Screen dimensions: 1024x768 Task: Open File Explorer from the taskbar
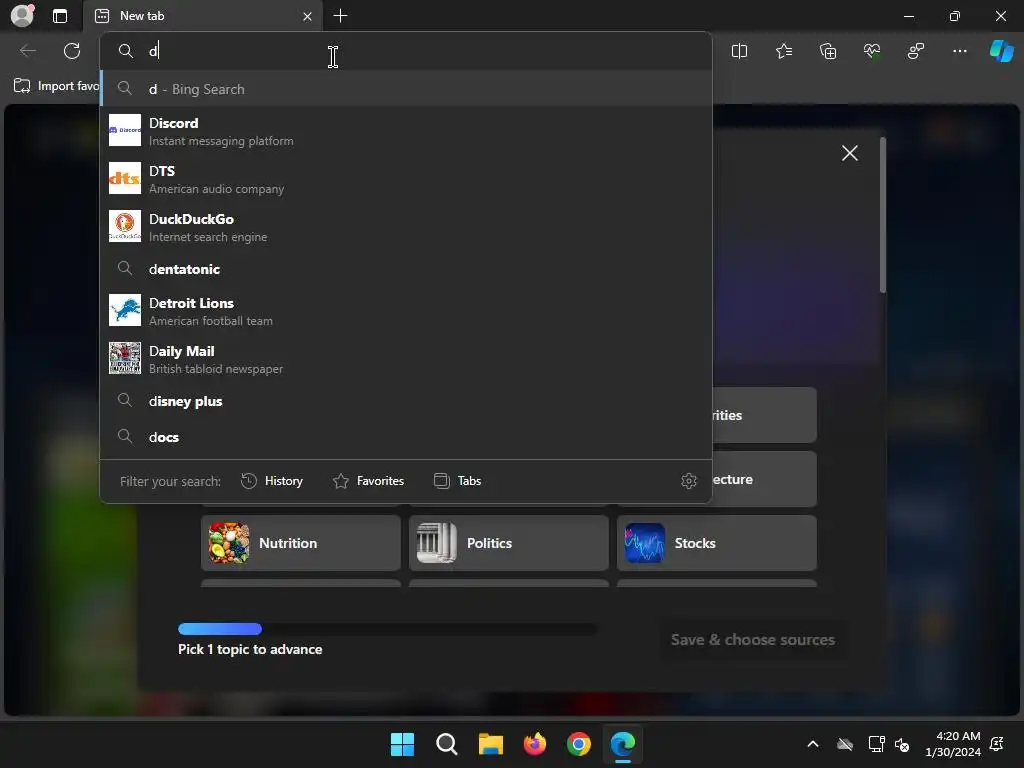click(490, 744)
